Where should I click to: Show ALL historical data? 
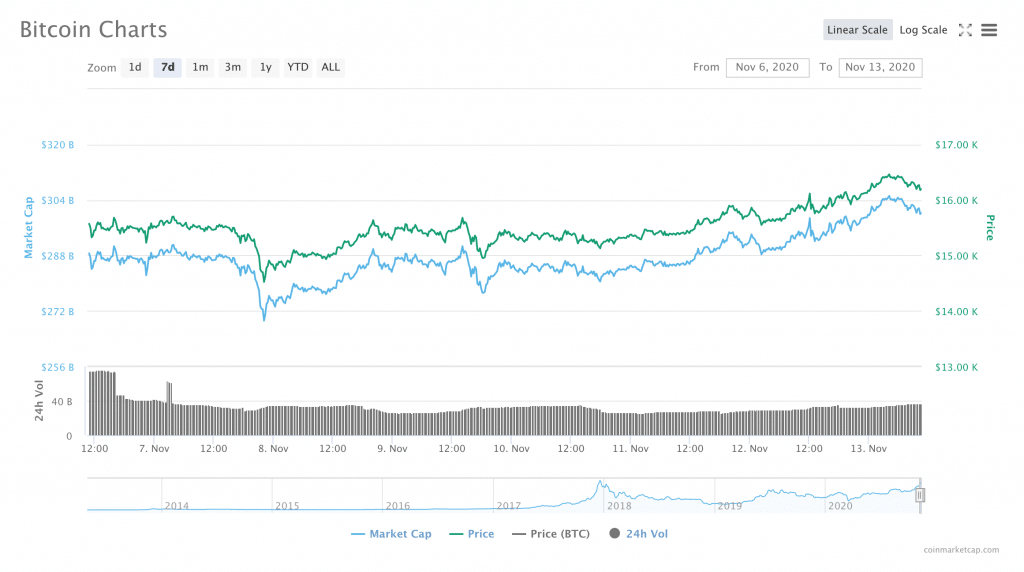coord(330,67)
